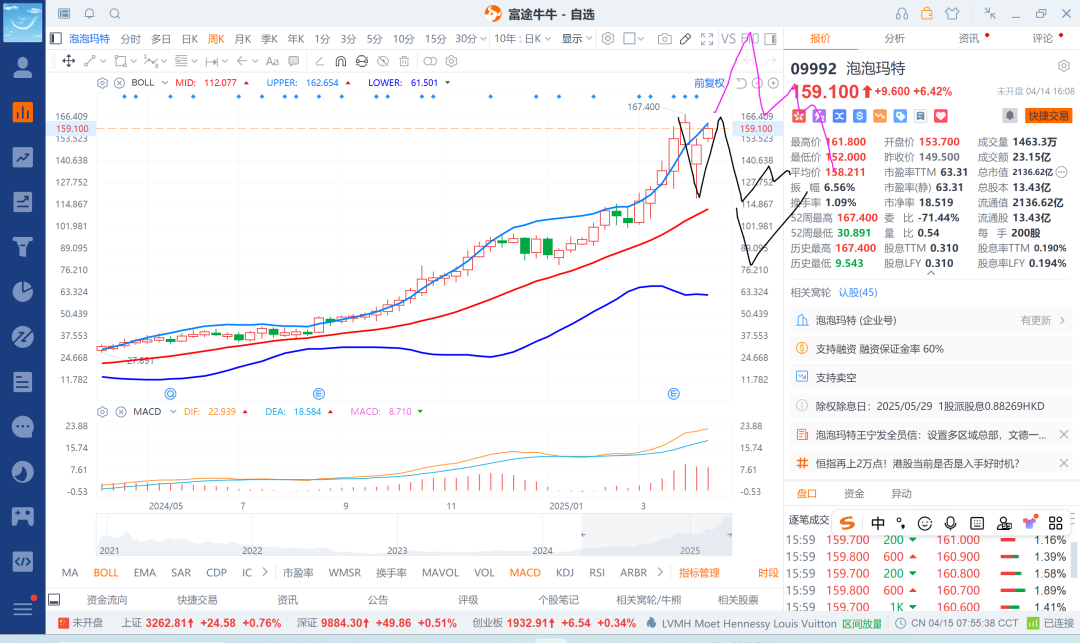The width and height of the screenshot is (1080, 643).
Task: Toggle the price alert bell
Action: [x=1009, y=116]
